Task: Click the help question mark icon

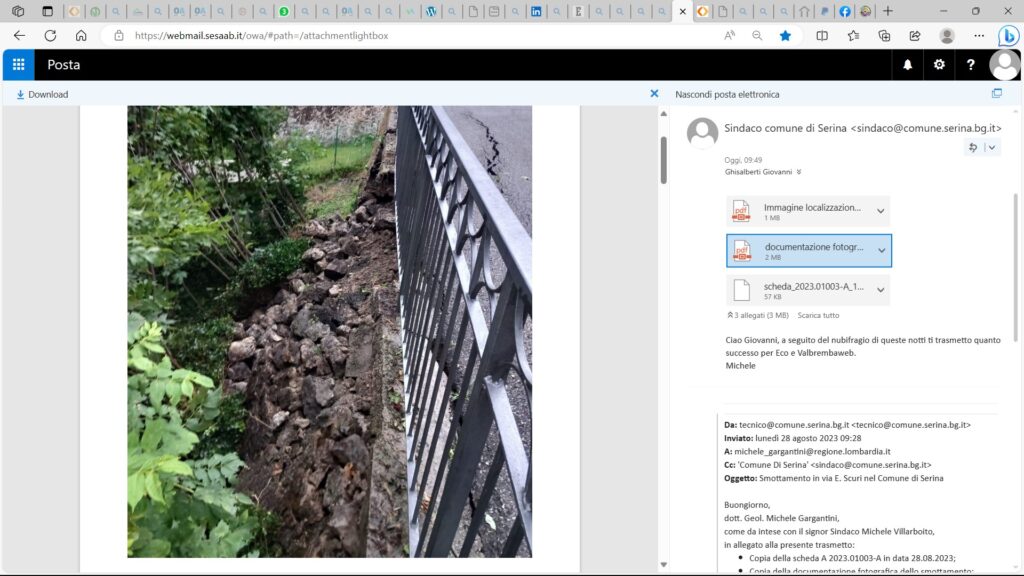Action: click(x=970, y=65)
